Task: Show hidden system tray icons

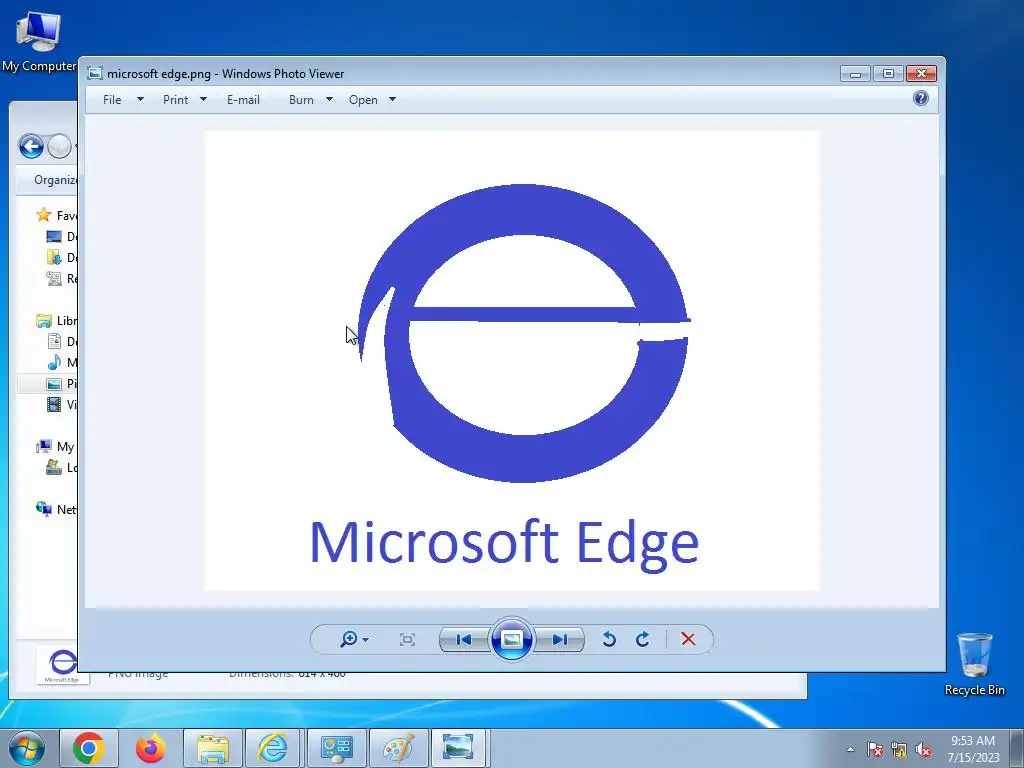Action: pos(850,749)
